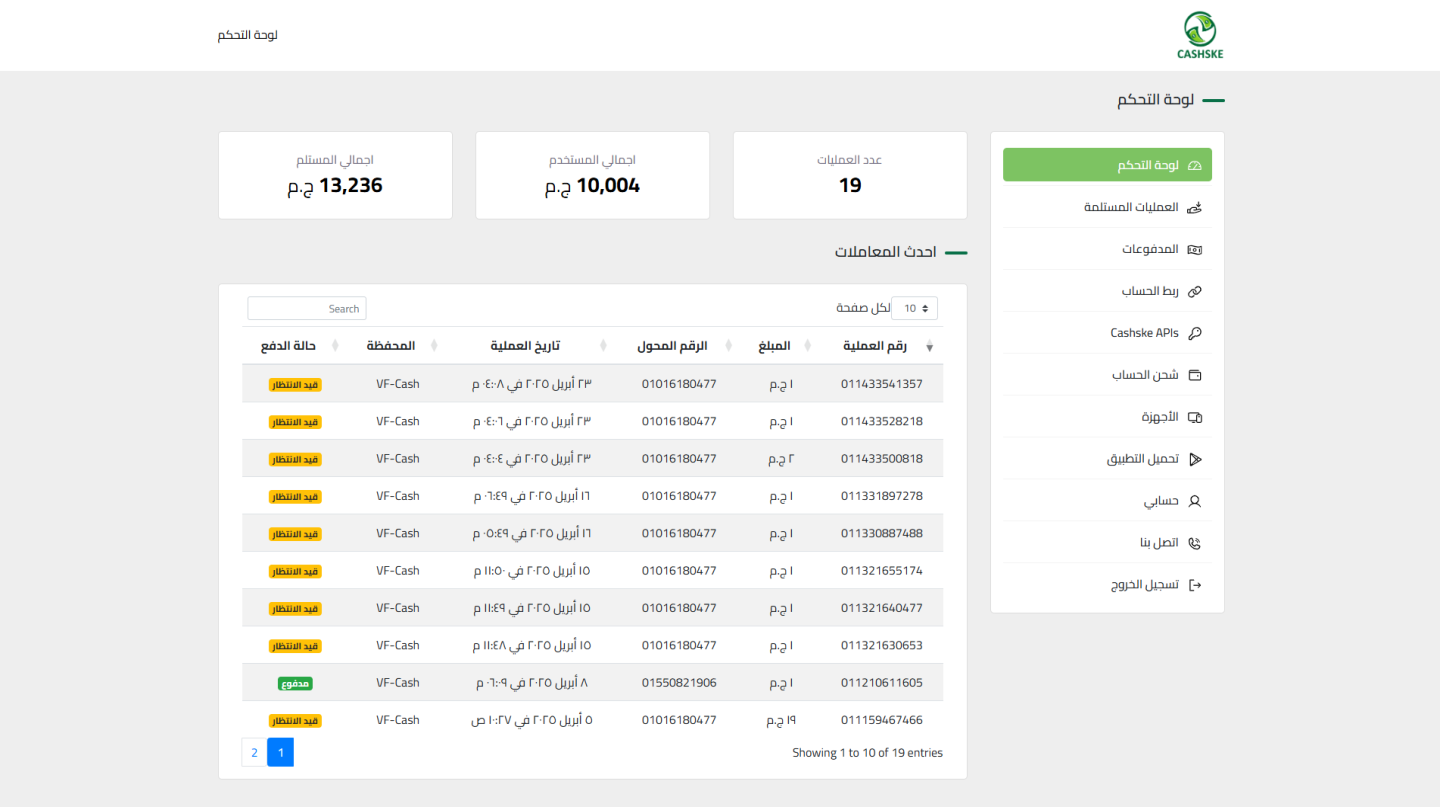Open اتصل بنا contact menu item
The width and height of the screenshot is (1440, 807).
(1159, 543)
